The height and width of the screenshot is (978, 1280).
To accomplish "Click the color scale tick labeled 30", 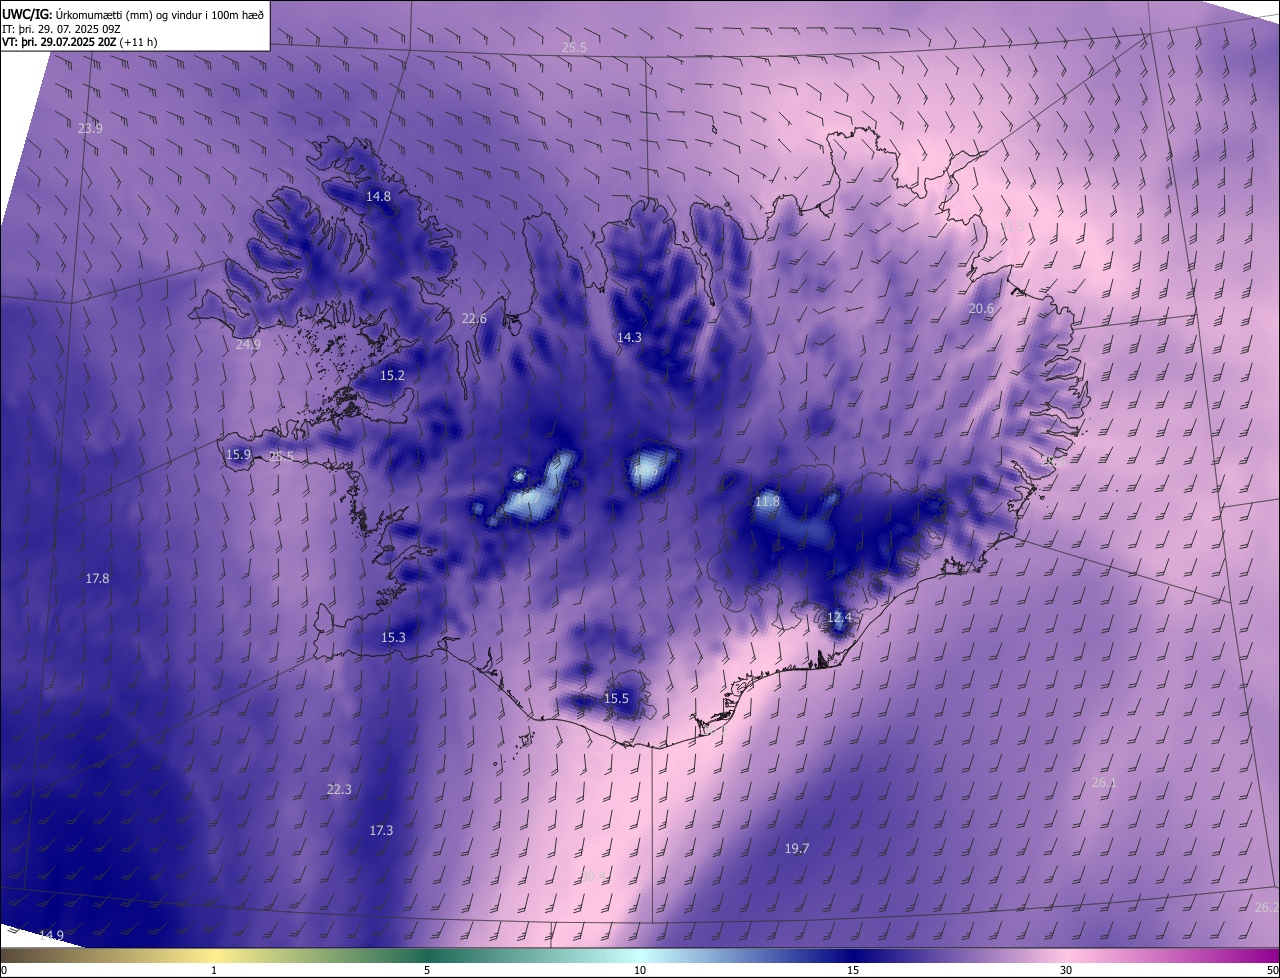I will (1066, 970).
